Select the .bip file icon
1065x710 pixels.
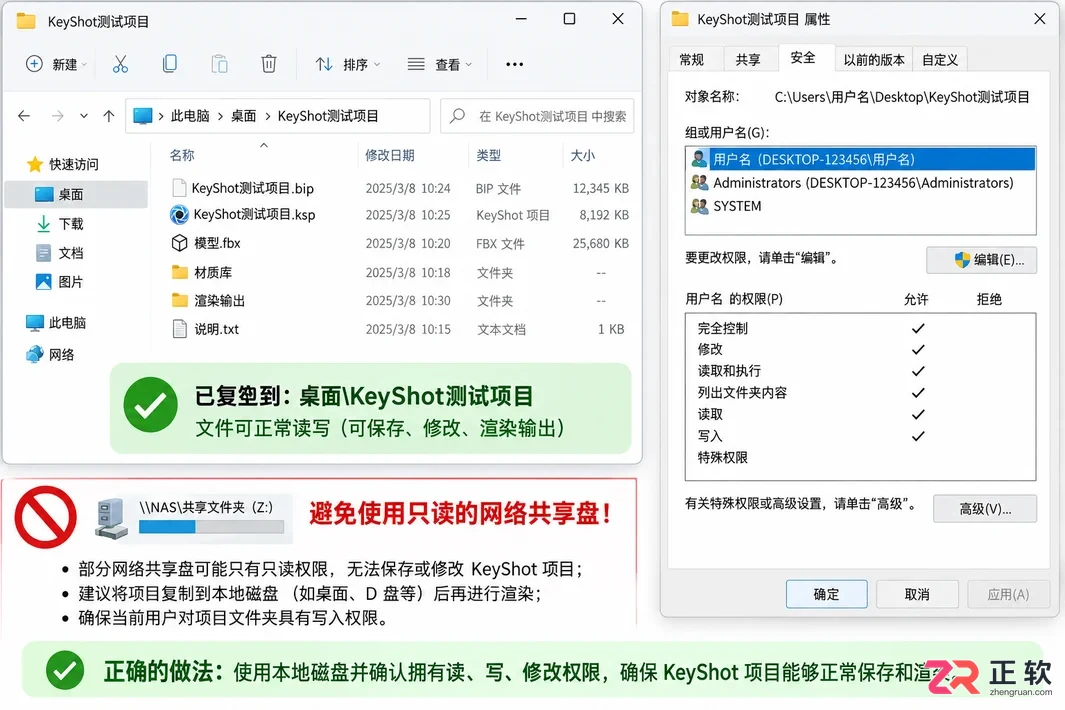click(x=179, y=188)
